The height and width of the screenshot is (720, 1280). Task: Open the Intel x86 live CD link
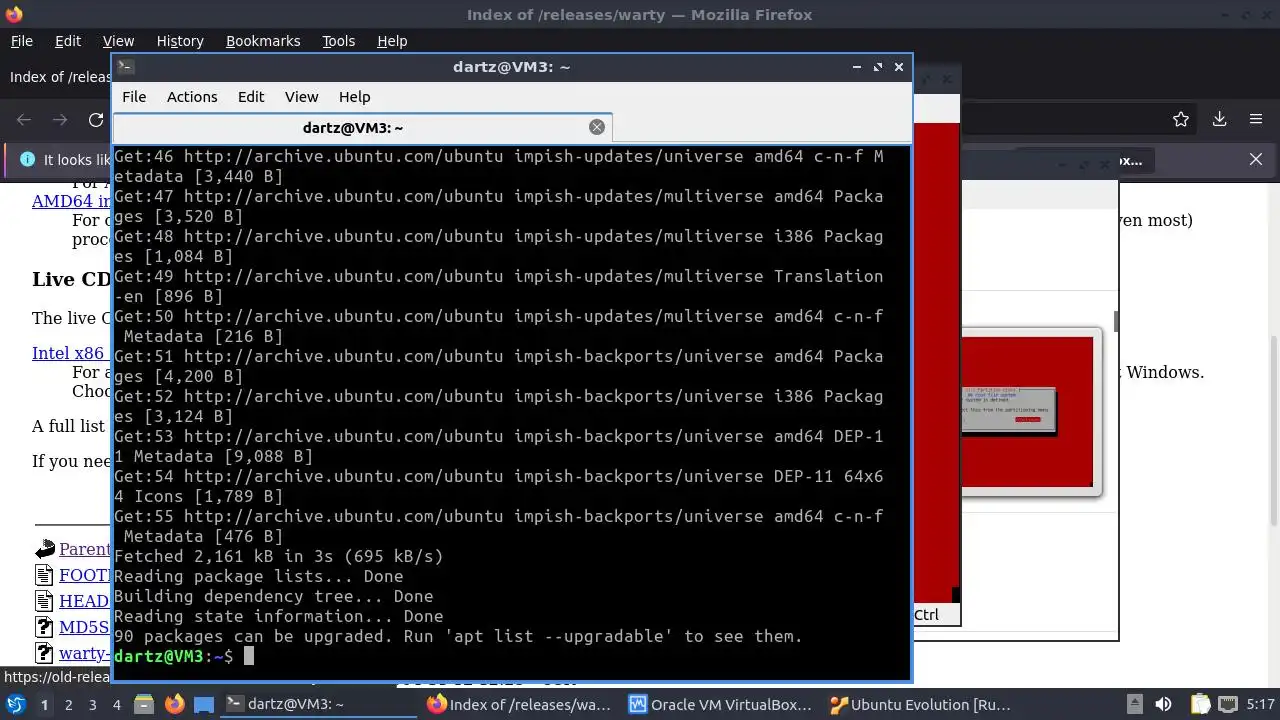[x=70, y=353]
